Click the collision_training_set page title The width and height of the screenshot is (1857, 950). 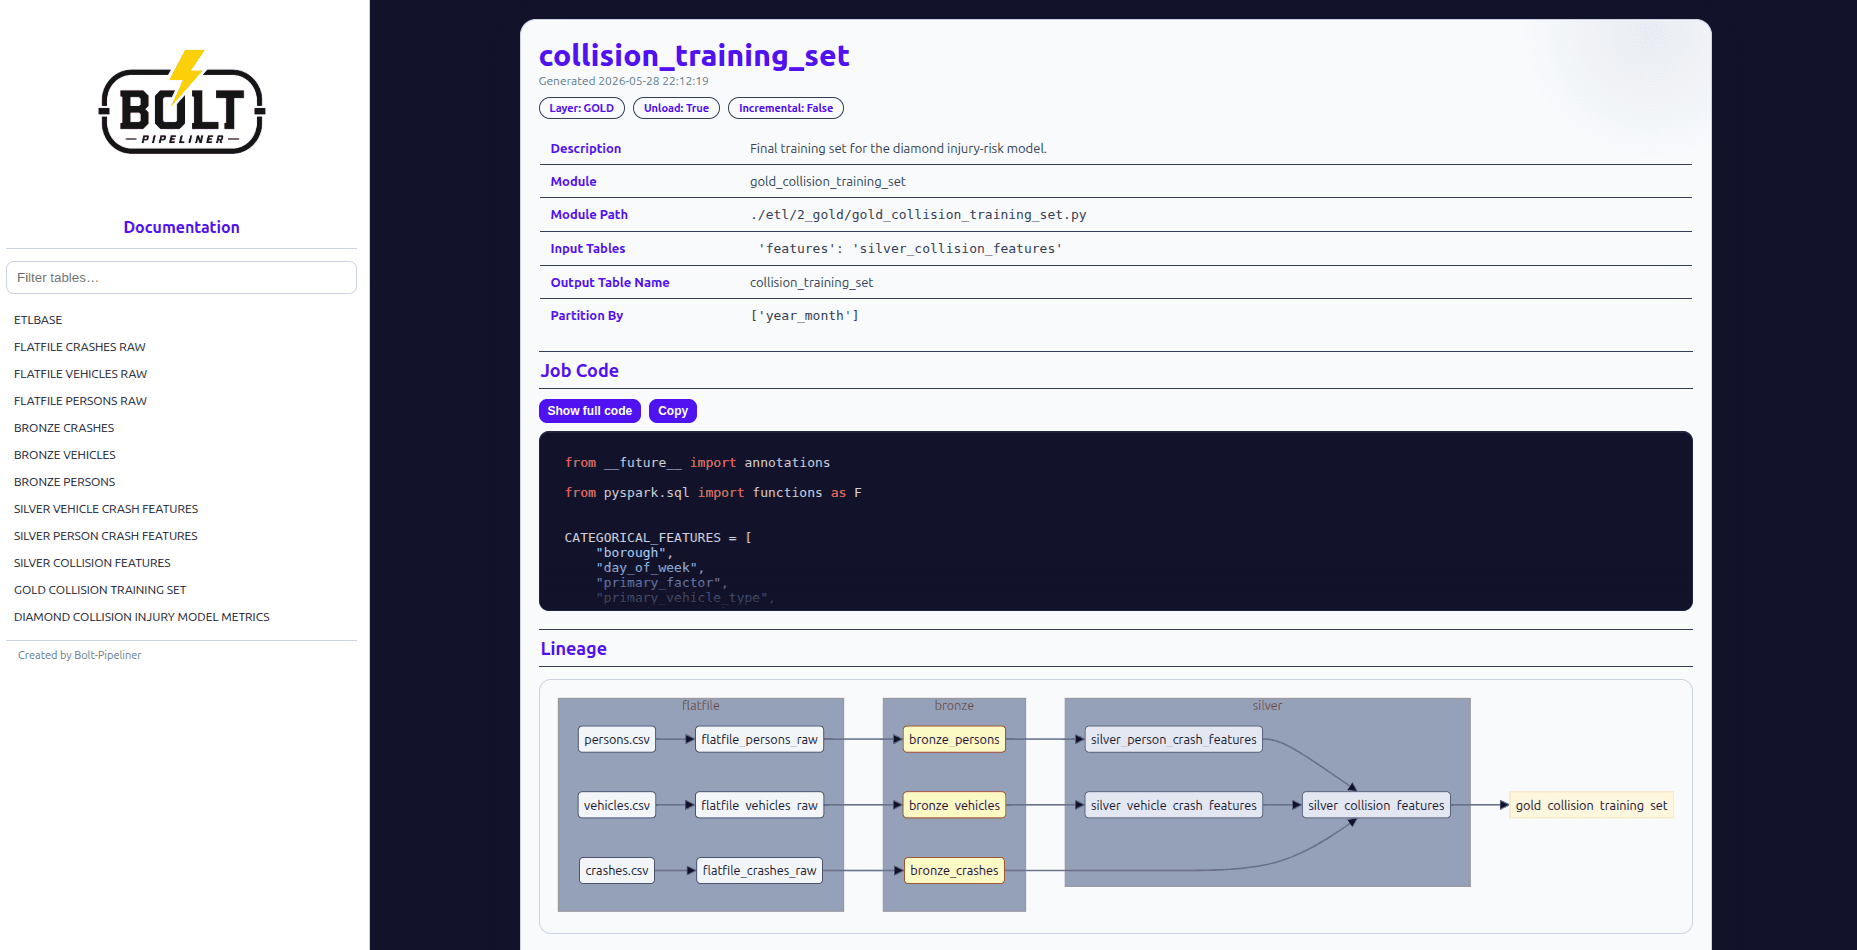(x=694, y=56)
